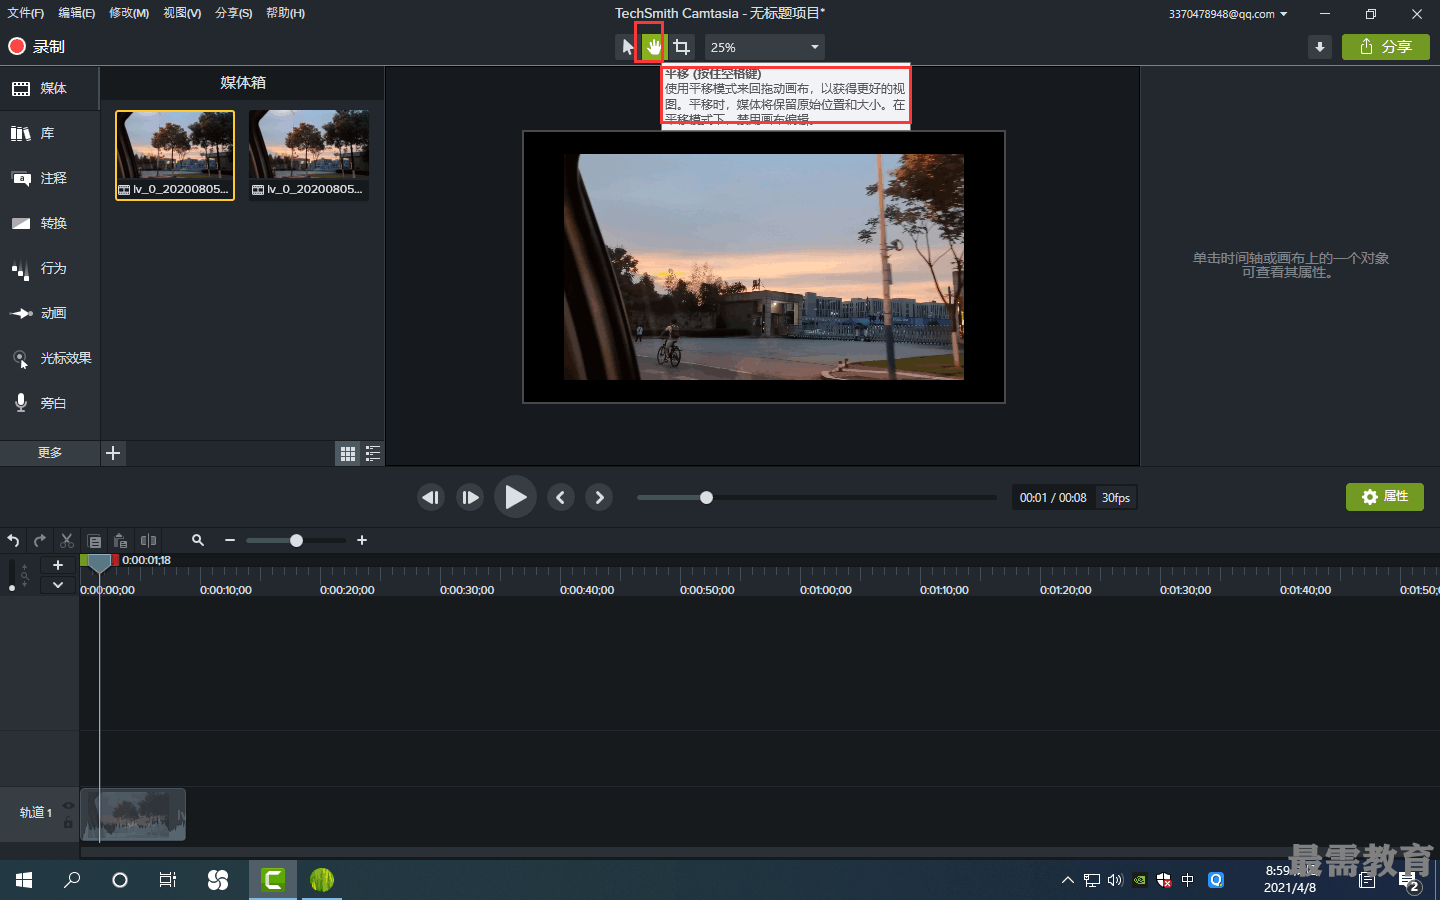Viewport: 1440px width, 900px height.
Task: Select the arrow edit mode tool
Action: (627, 47)
